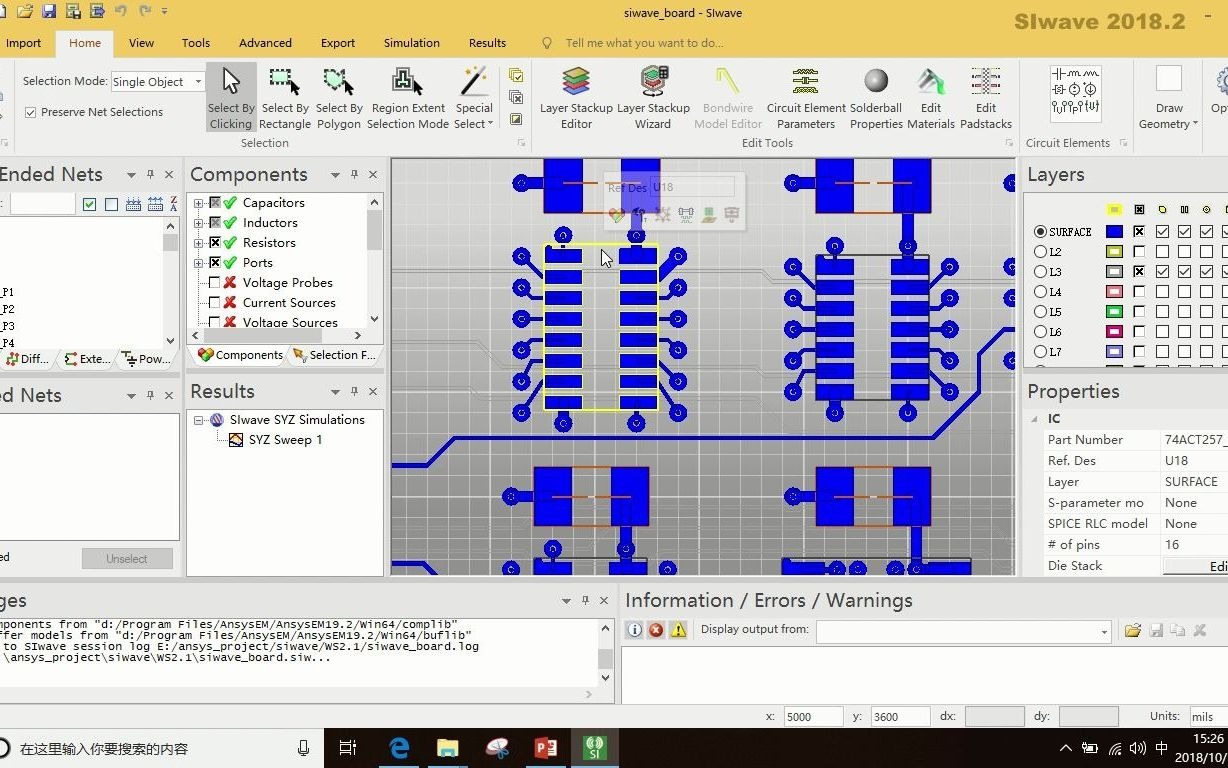Toggle L5 layer visibility checkbox
Screen dimensions: 1228x768
[x=1139, y=312]
